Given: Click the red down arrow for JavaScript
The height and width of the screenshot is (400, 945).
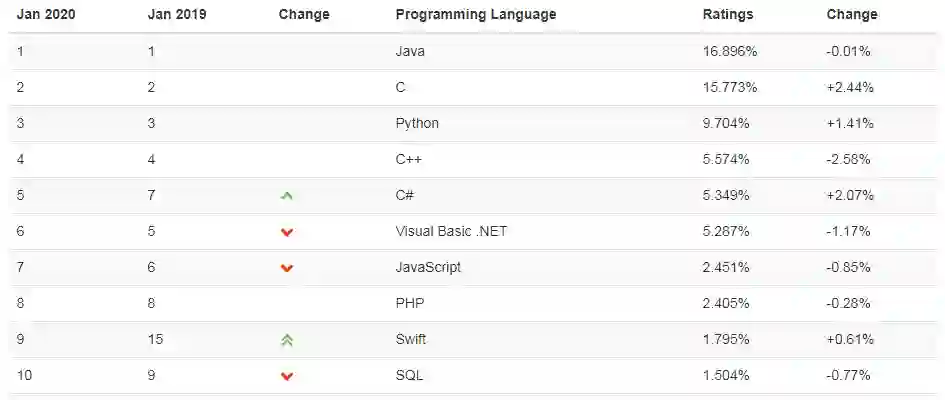Looking at the screenshot, I should [287, 268].
